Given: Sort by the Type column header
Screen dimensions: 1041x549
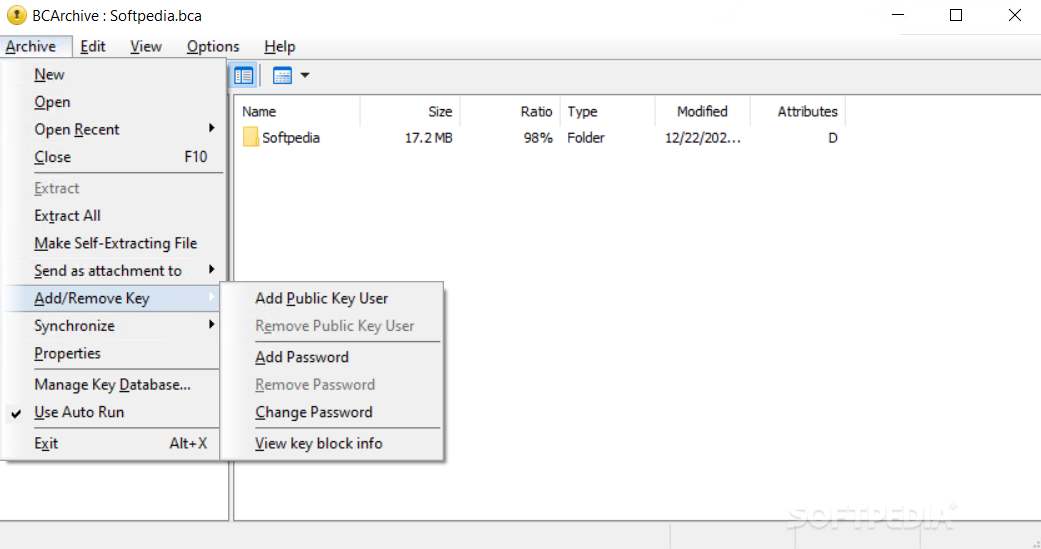Looking at the screenshot, I should (x=607, y=112).
